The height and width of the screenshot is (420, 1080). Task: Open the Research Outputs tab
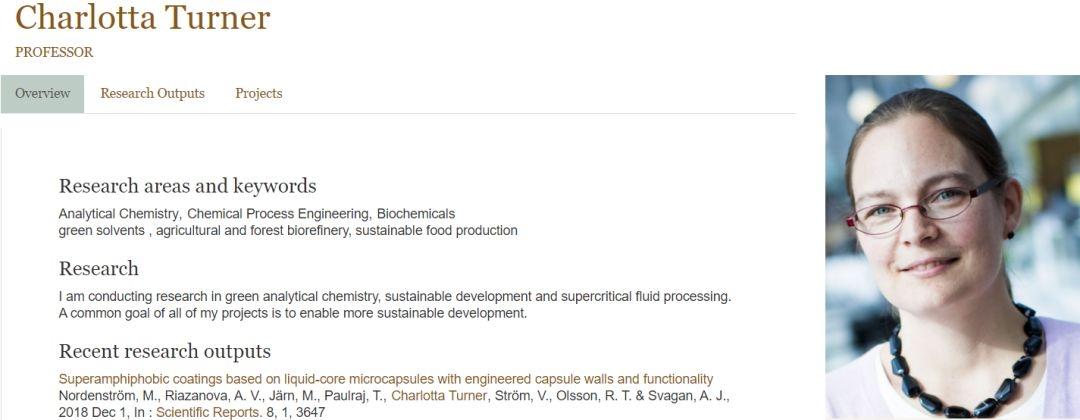click(x=152, y=94)
